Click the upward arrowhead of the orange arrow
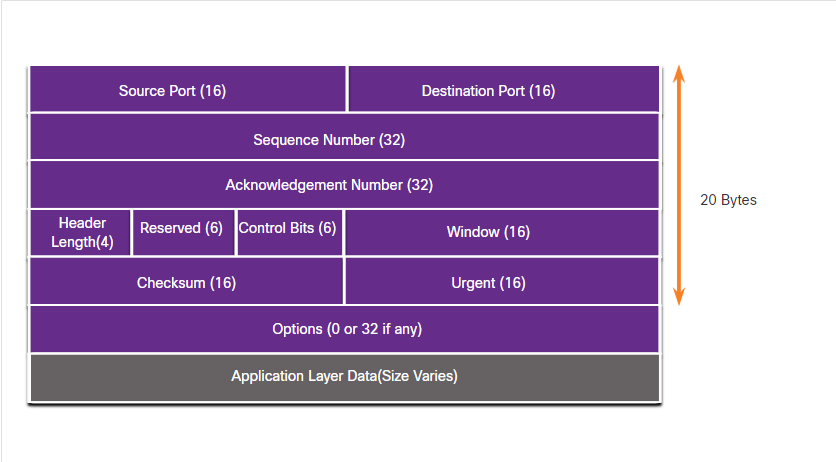This screenshot has height=462, width=836. (679, 74)
